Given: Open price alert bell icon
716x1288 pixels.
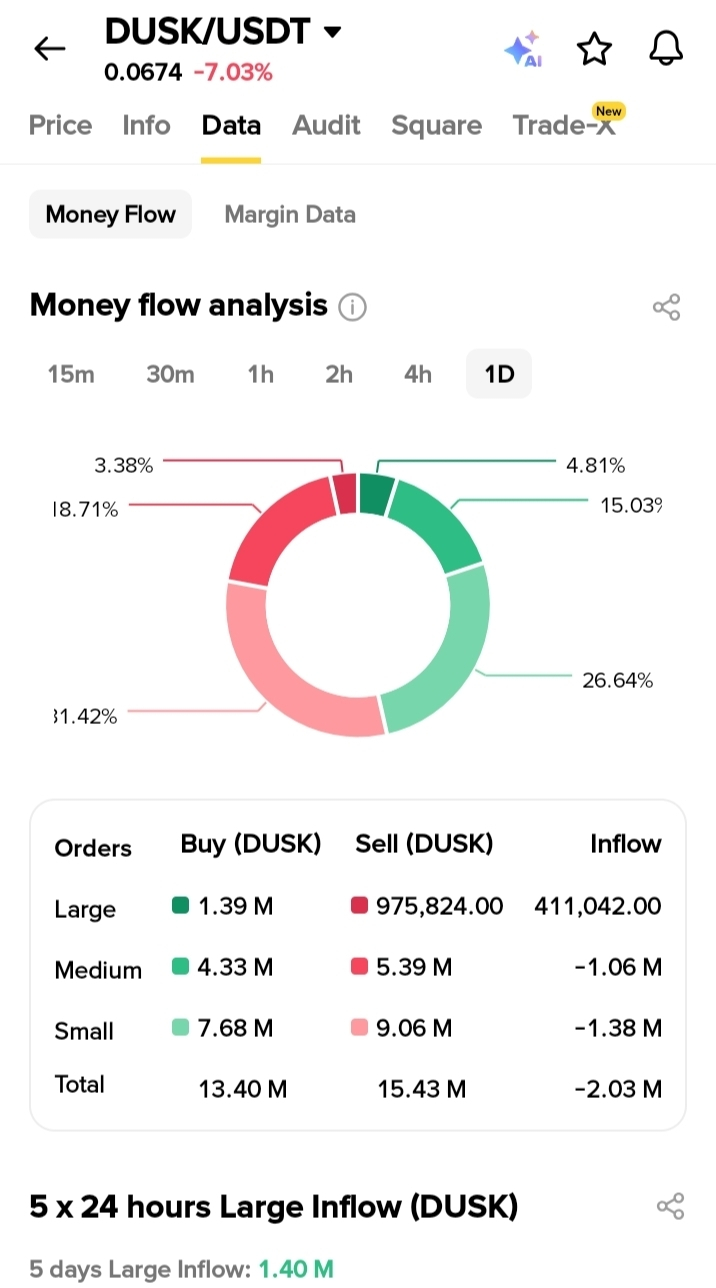Looking at the screenshot, I should point(666,48).
